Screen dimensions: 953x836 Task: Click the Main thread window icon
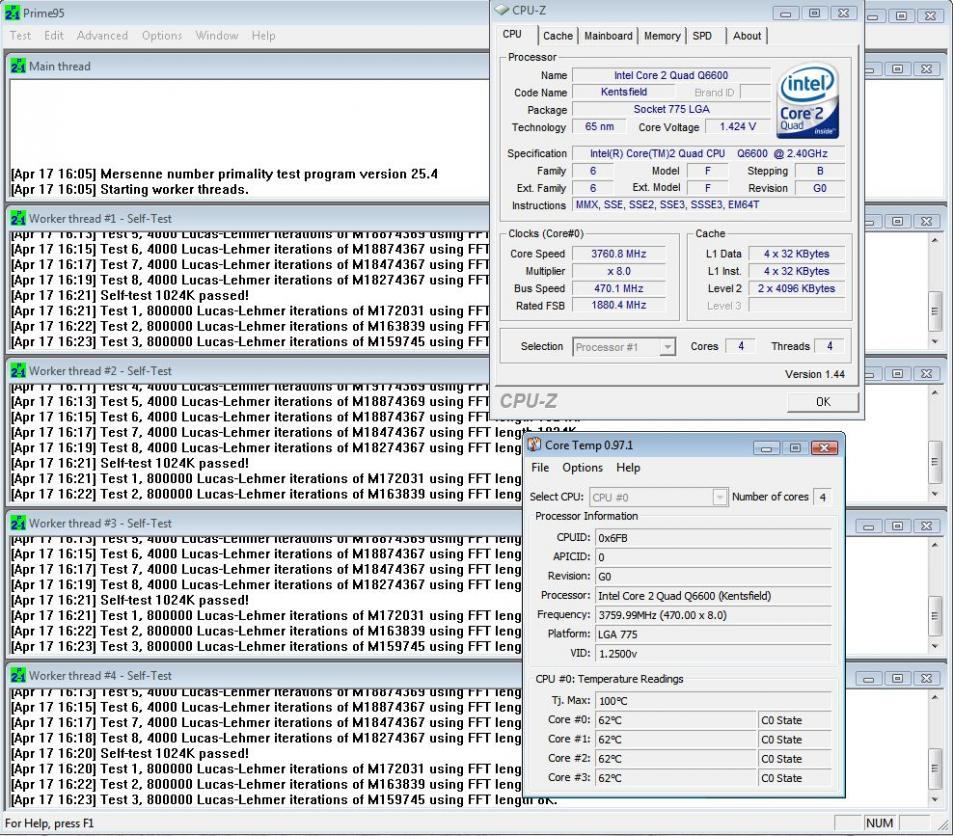click(x=18, y=66)
